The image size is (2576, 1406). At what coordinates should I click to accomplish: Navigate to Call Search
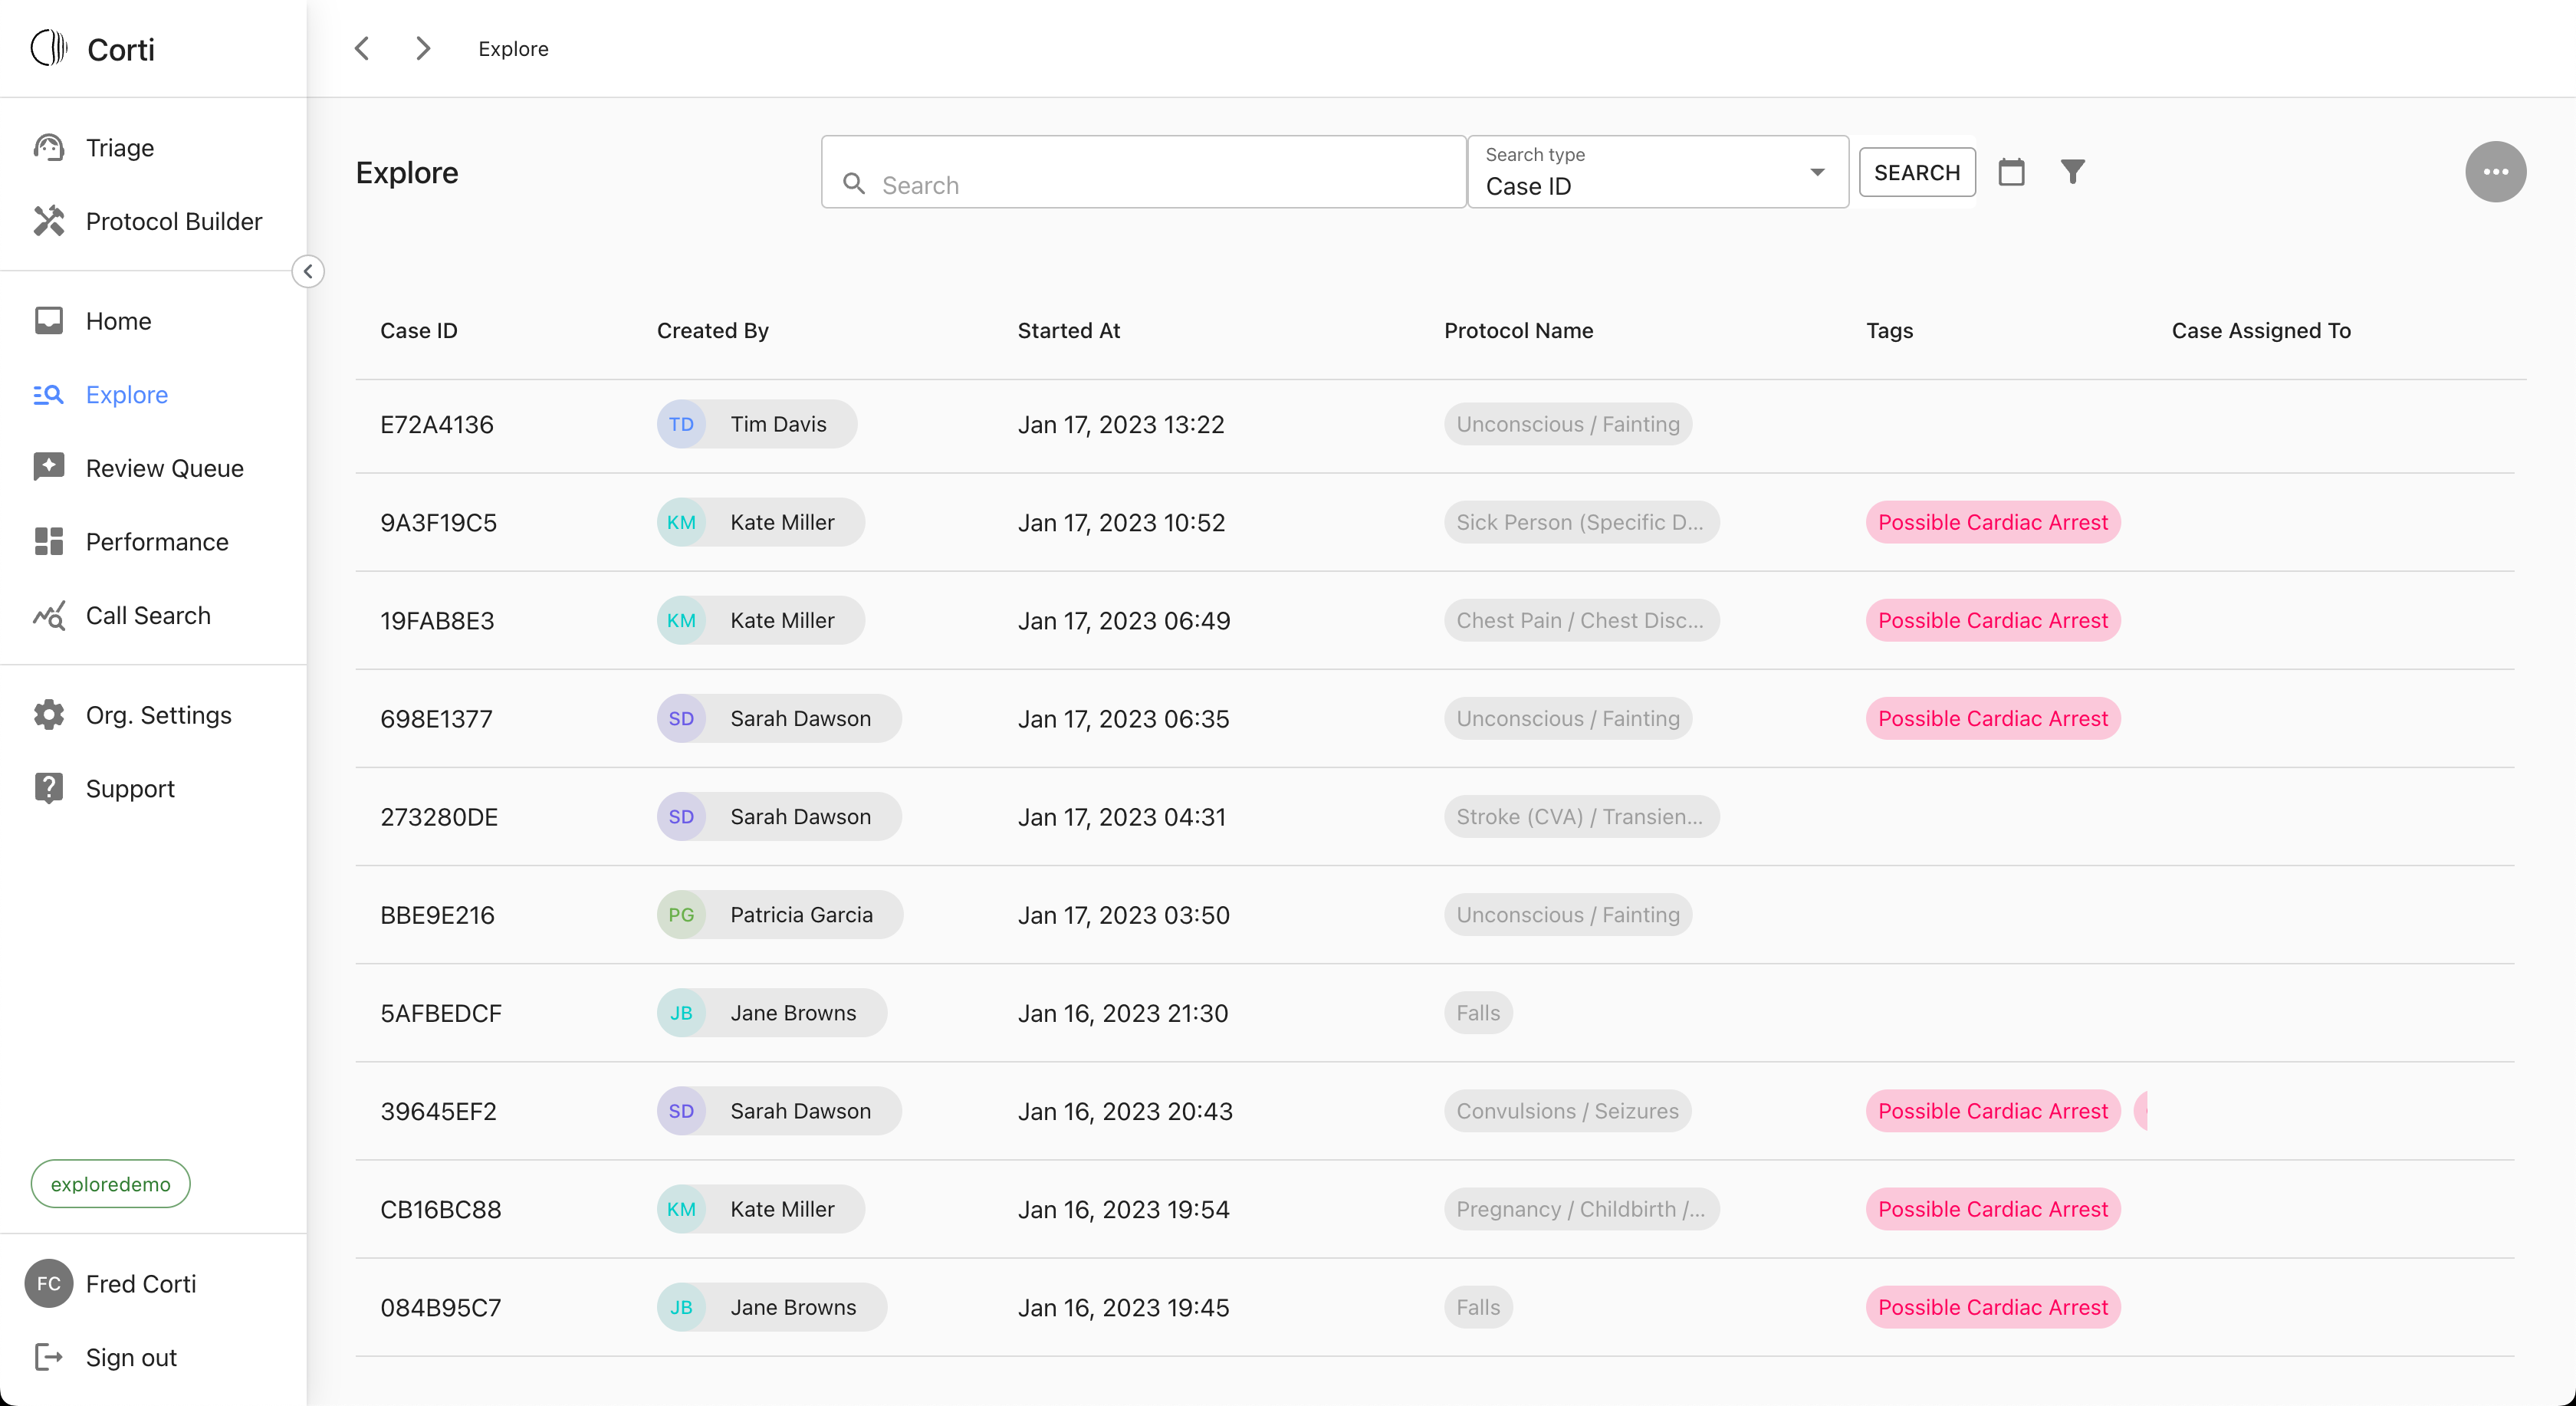tap(147, 615)
